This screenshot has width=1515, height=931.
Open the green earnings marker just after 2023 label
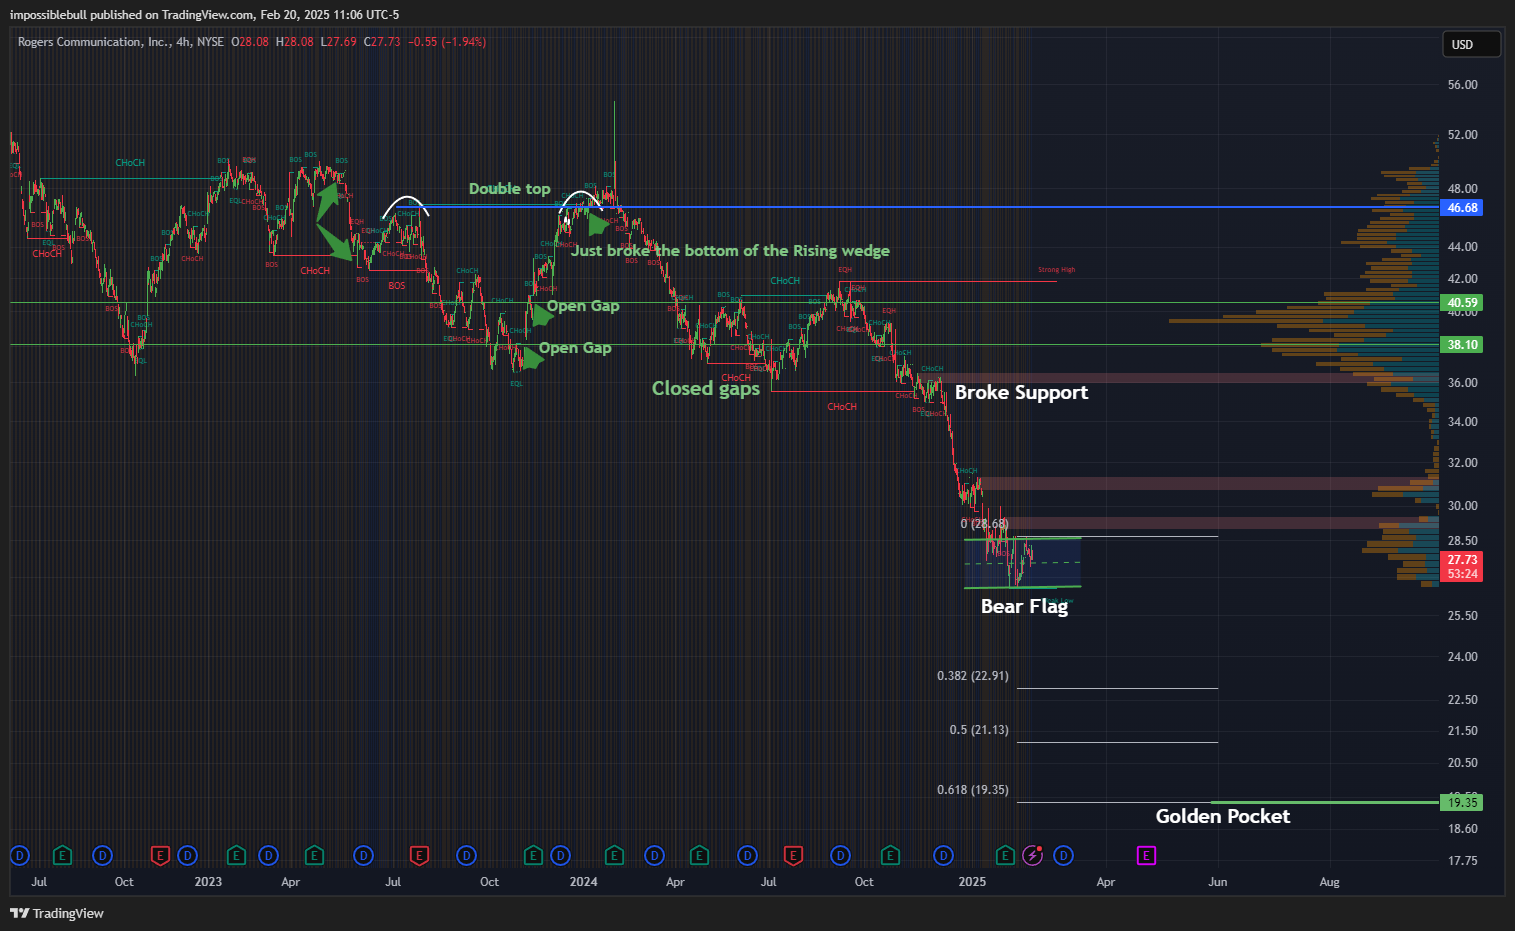click(236, 855)
